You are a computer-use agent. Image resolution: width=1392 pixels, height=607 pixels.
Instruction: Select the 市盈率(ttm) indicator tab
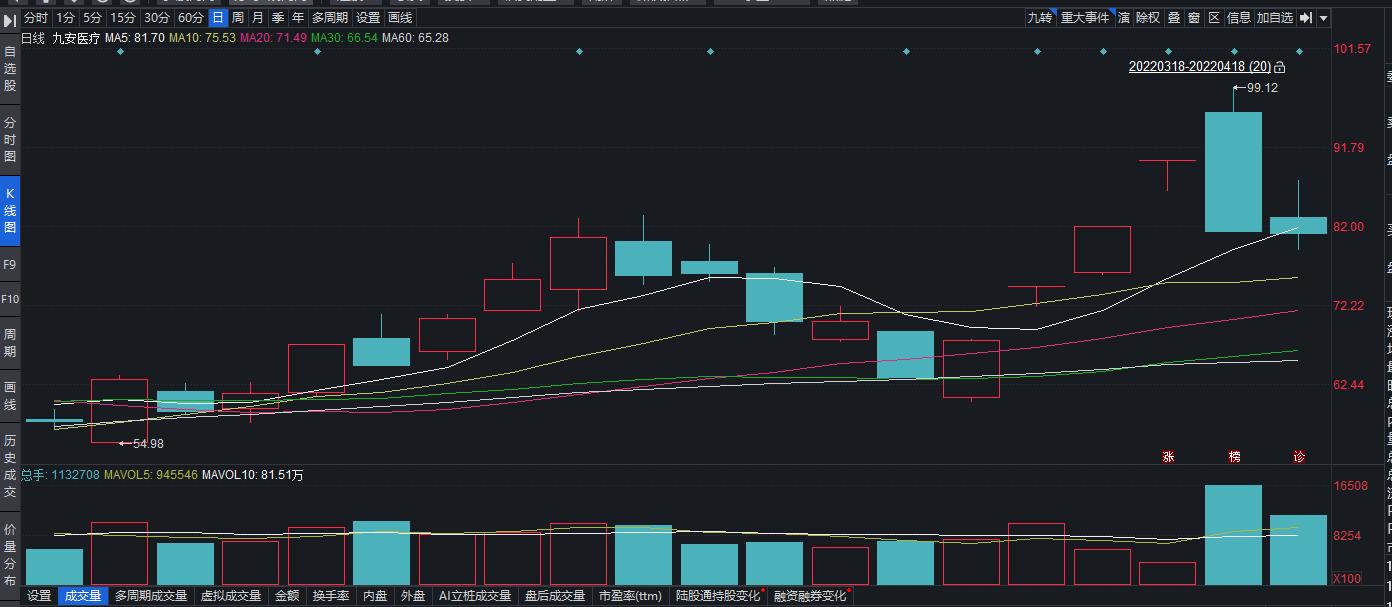(630, 596)
